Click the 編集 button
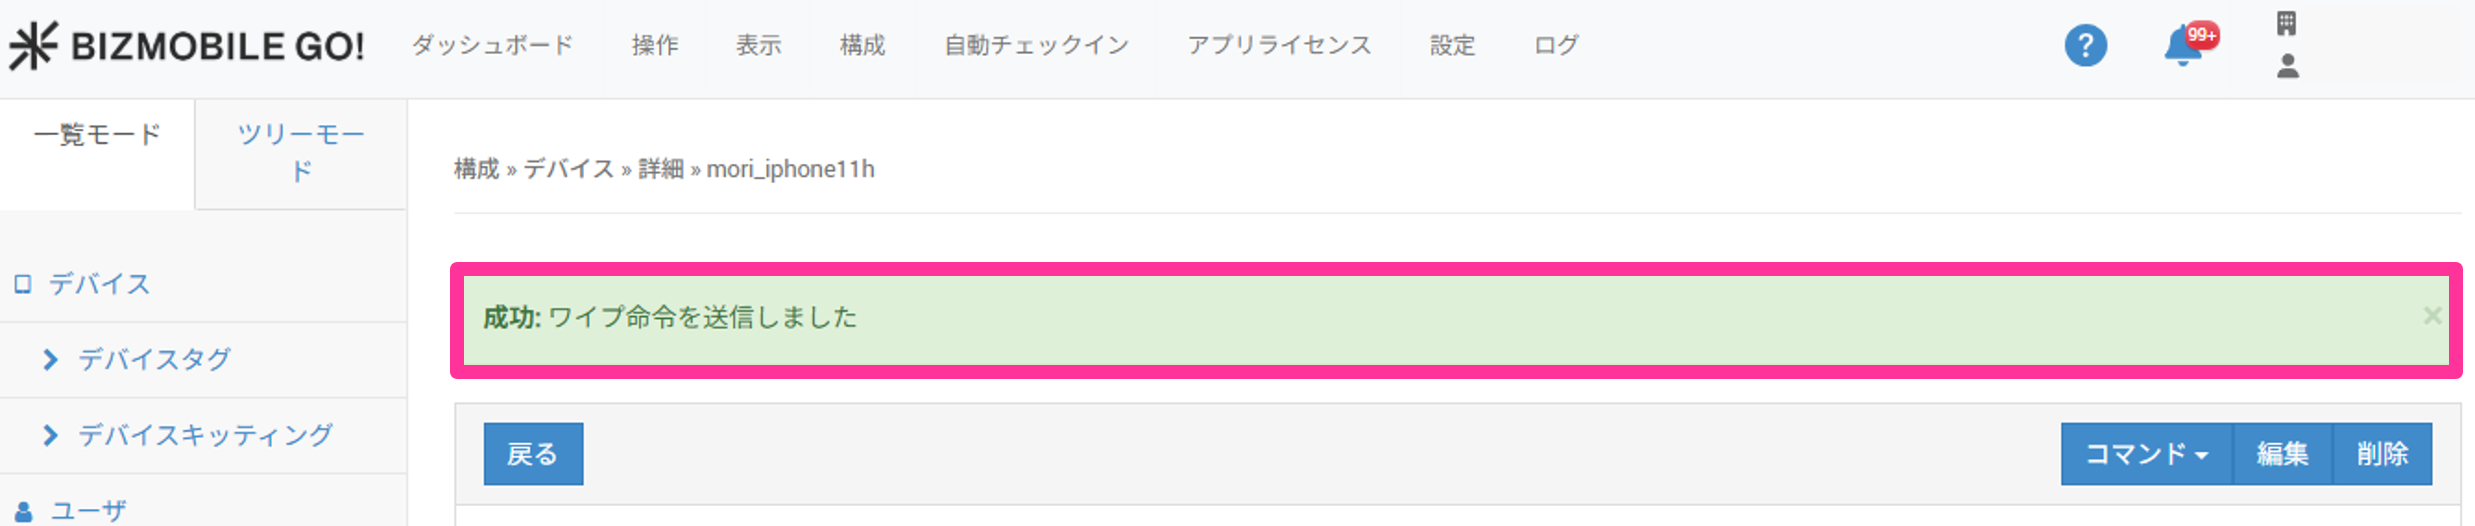Screen dimensions: 2475x526 pyautogui.click(x=2282, y=454)
